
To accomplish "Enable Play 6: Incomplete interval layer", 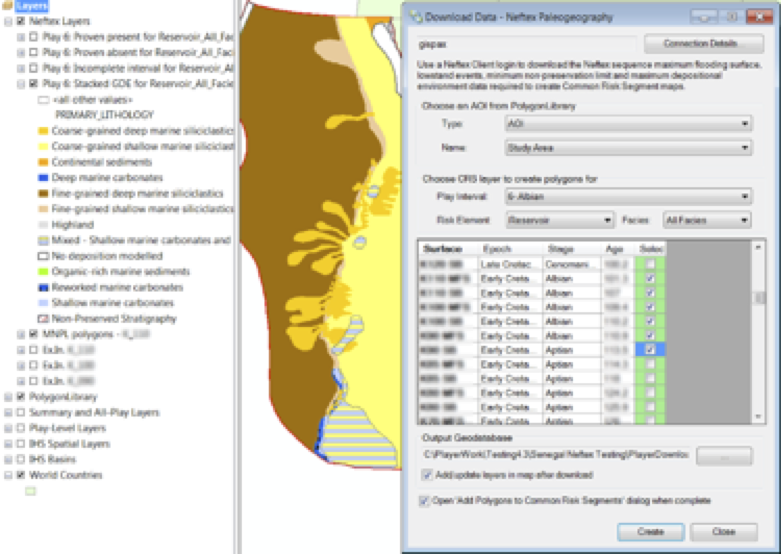I will point(33,68).
